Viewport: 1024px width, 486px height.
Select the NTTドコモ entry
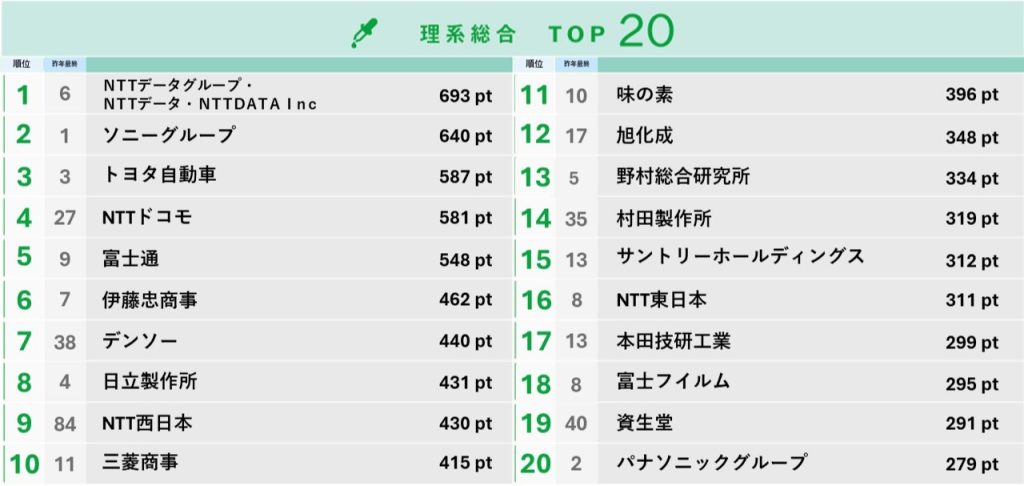tap(147, 217)
